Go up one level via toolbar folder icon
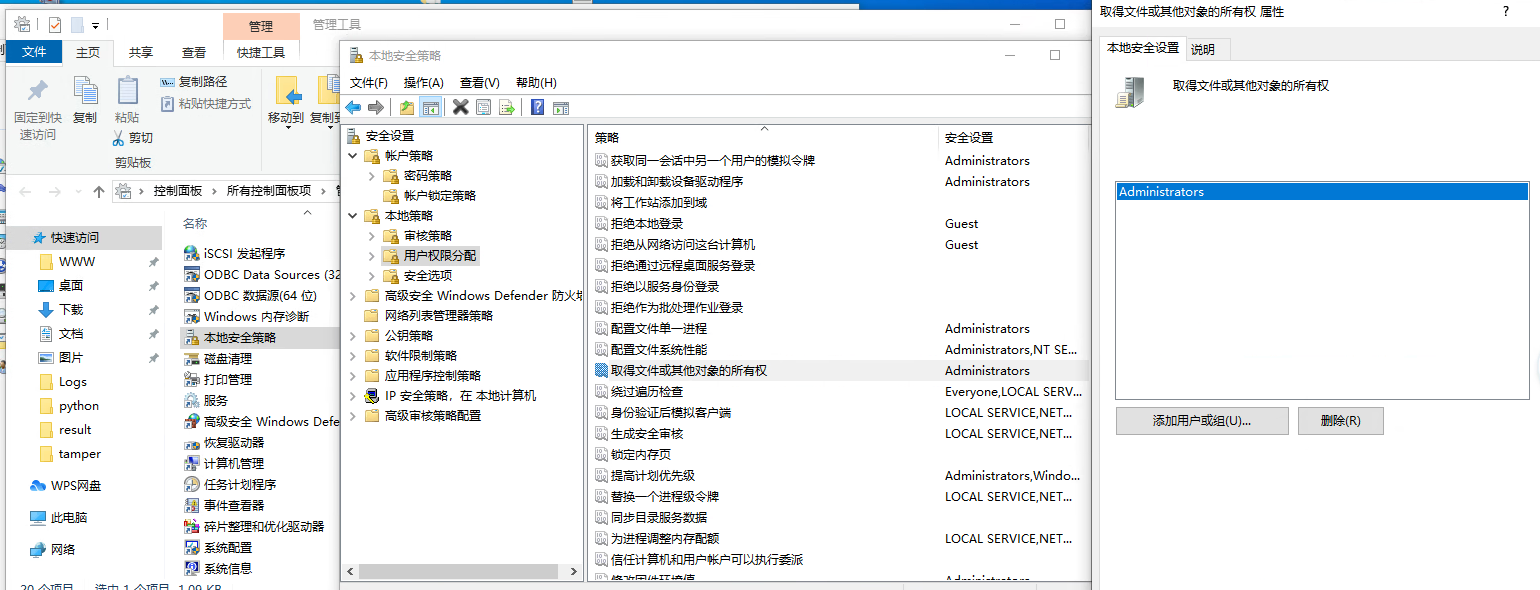The height and width of the screenshot is (590, 1540). pos(407,107)
